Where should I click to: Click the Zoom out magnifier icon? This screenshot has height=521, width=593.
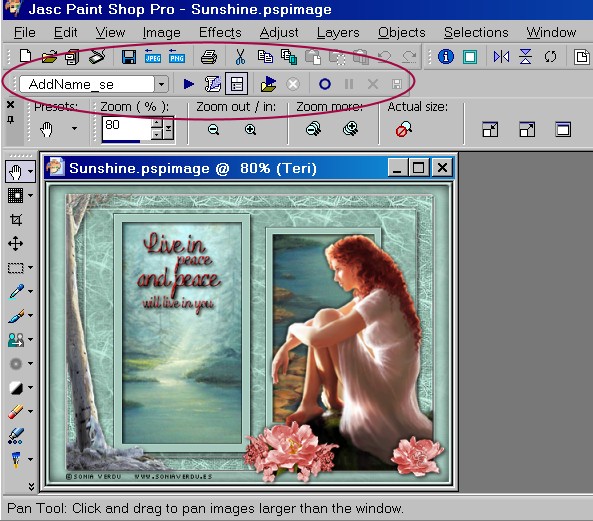pyautogui.click(x=213, y=130)
